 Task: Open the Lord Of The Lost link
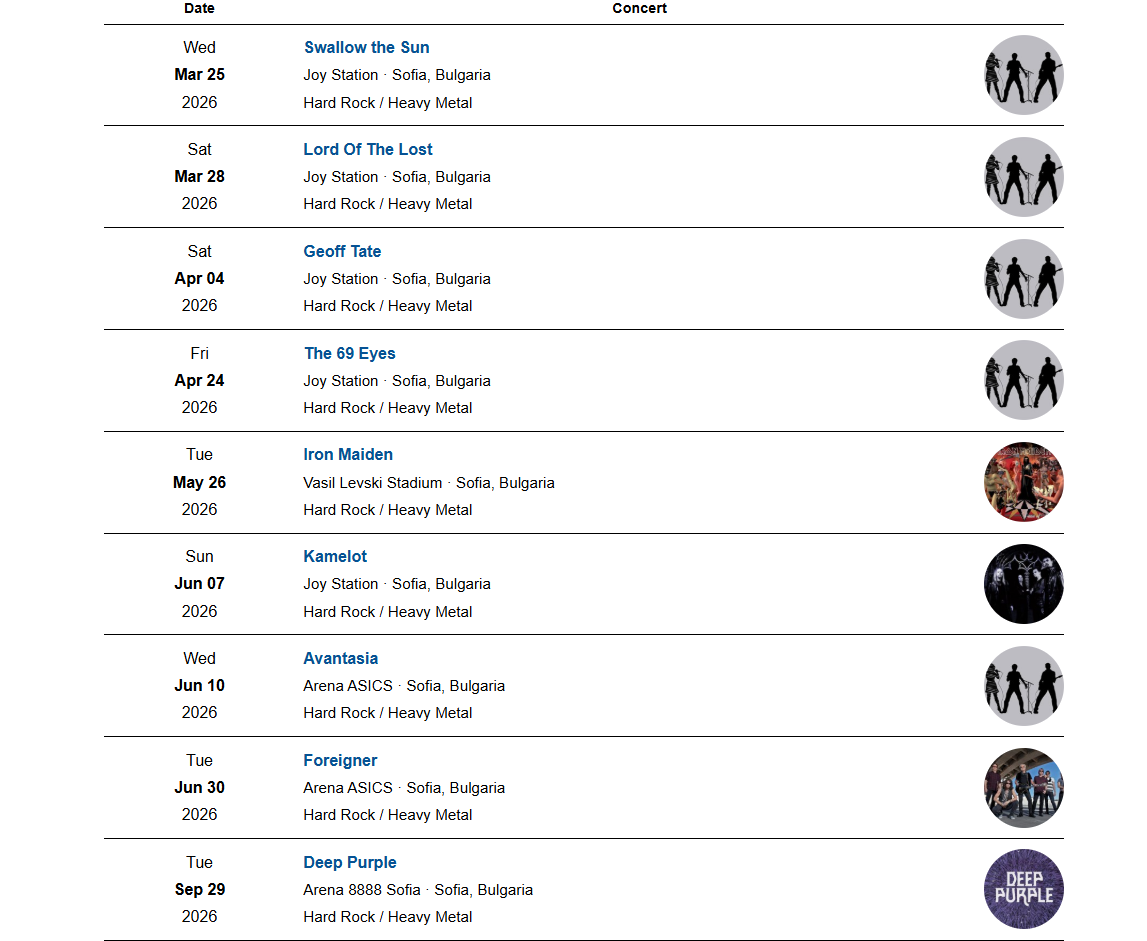point(367,149)
